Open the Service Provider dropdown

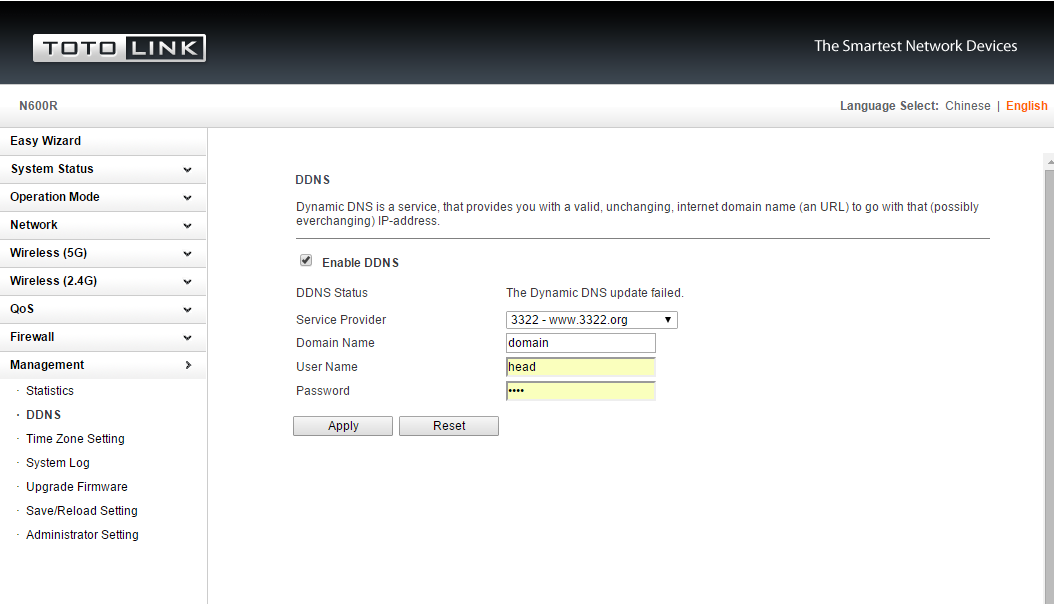click(x=592, y=320)
